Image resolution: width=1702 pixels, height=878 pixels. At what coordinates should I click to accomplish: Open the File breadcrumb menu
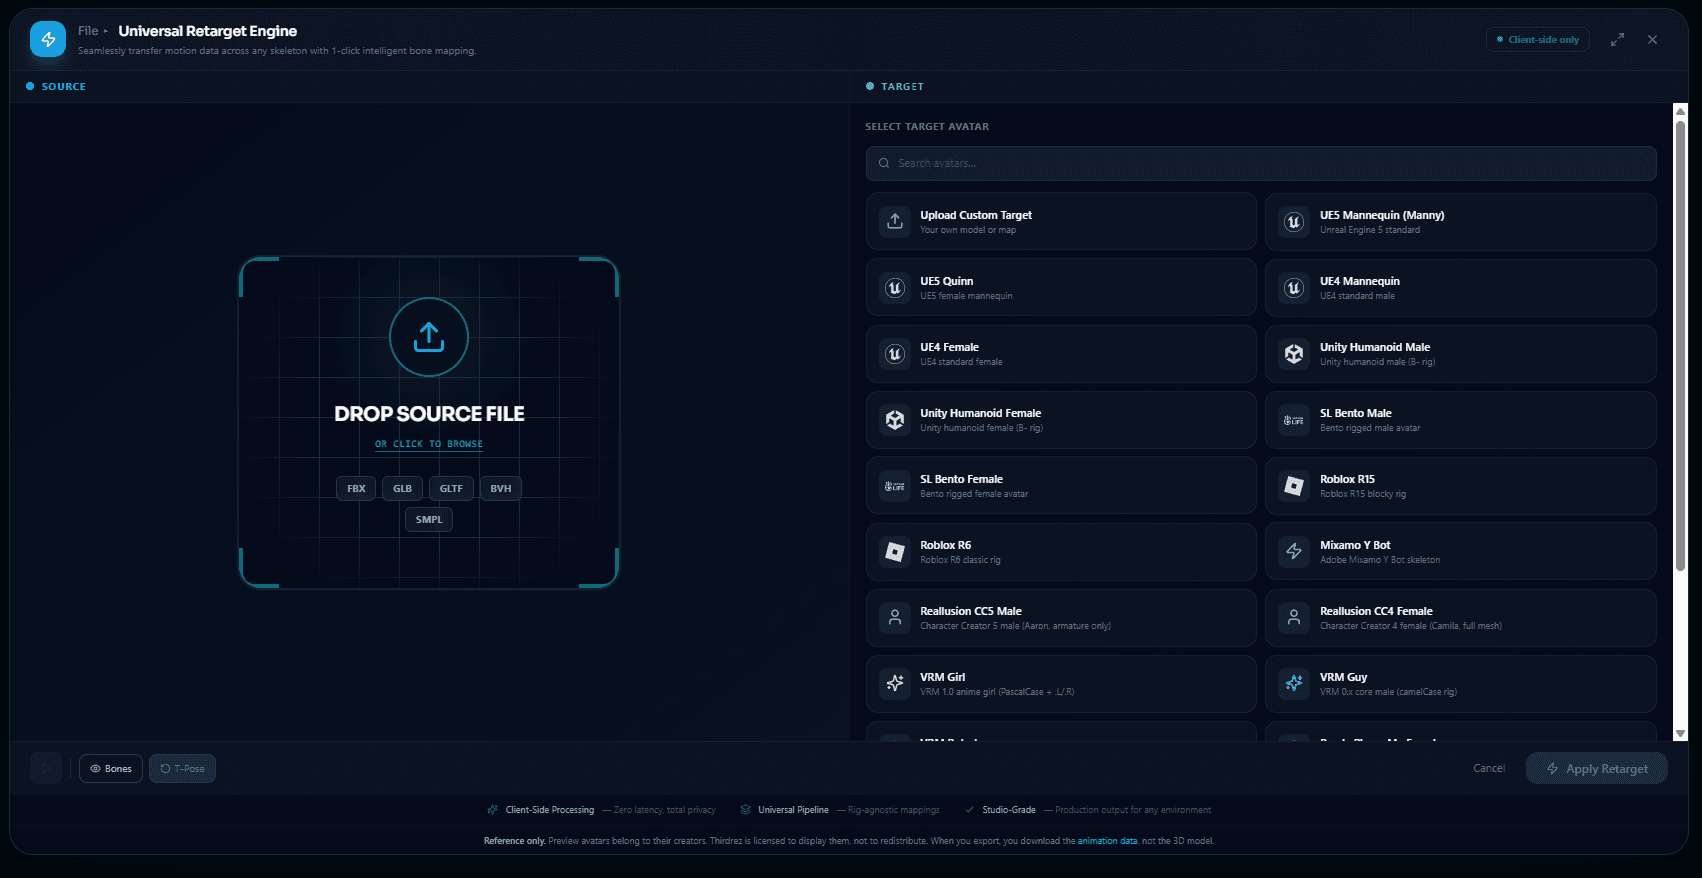coord(88,31)
